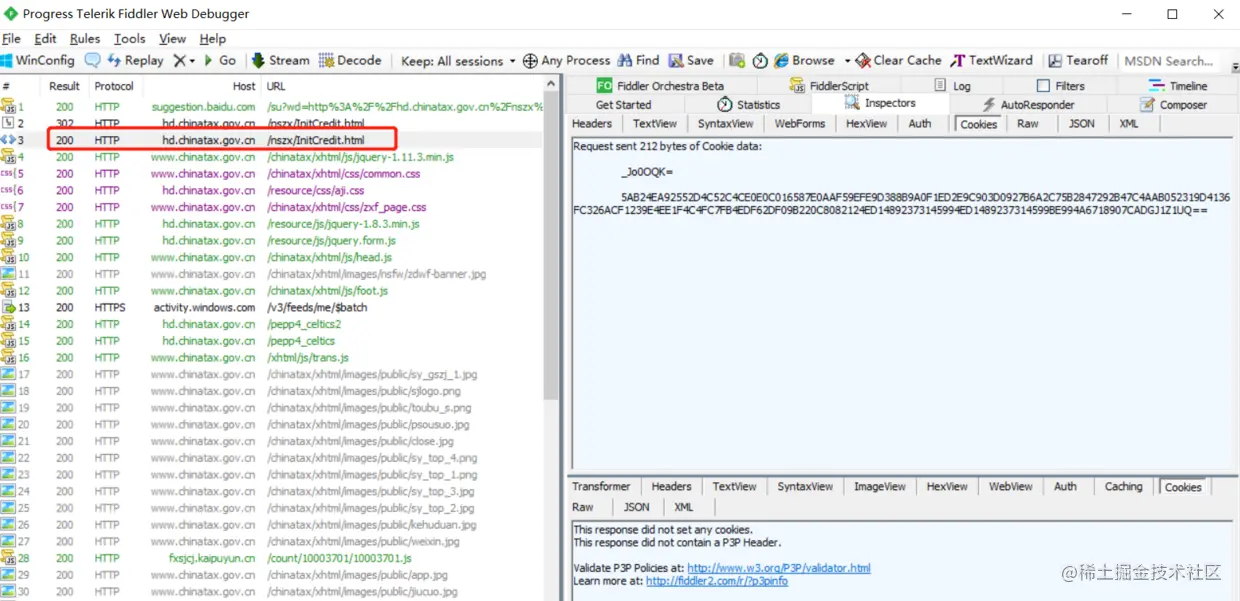1240x601 pixels.
Task: Sort sessions by Result column header
Action: [x=64, y=86]
